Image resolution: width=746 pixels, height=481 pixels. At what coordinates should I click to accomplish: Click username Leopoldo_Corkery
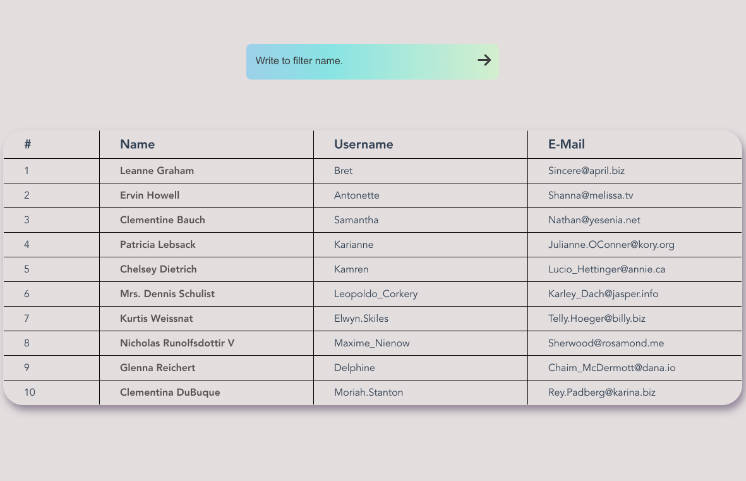tap(376, 294)
